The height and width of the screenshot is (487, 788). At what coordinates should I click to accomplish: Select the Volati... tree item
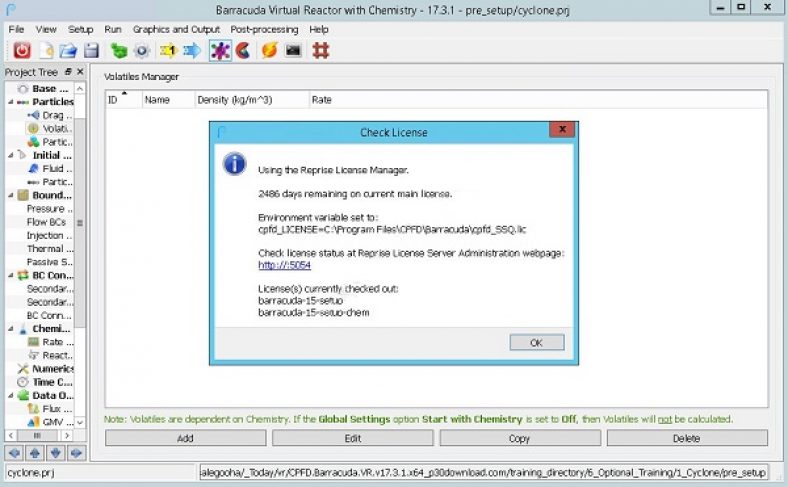50,129
